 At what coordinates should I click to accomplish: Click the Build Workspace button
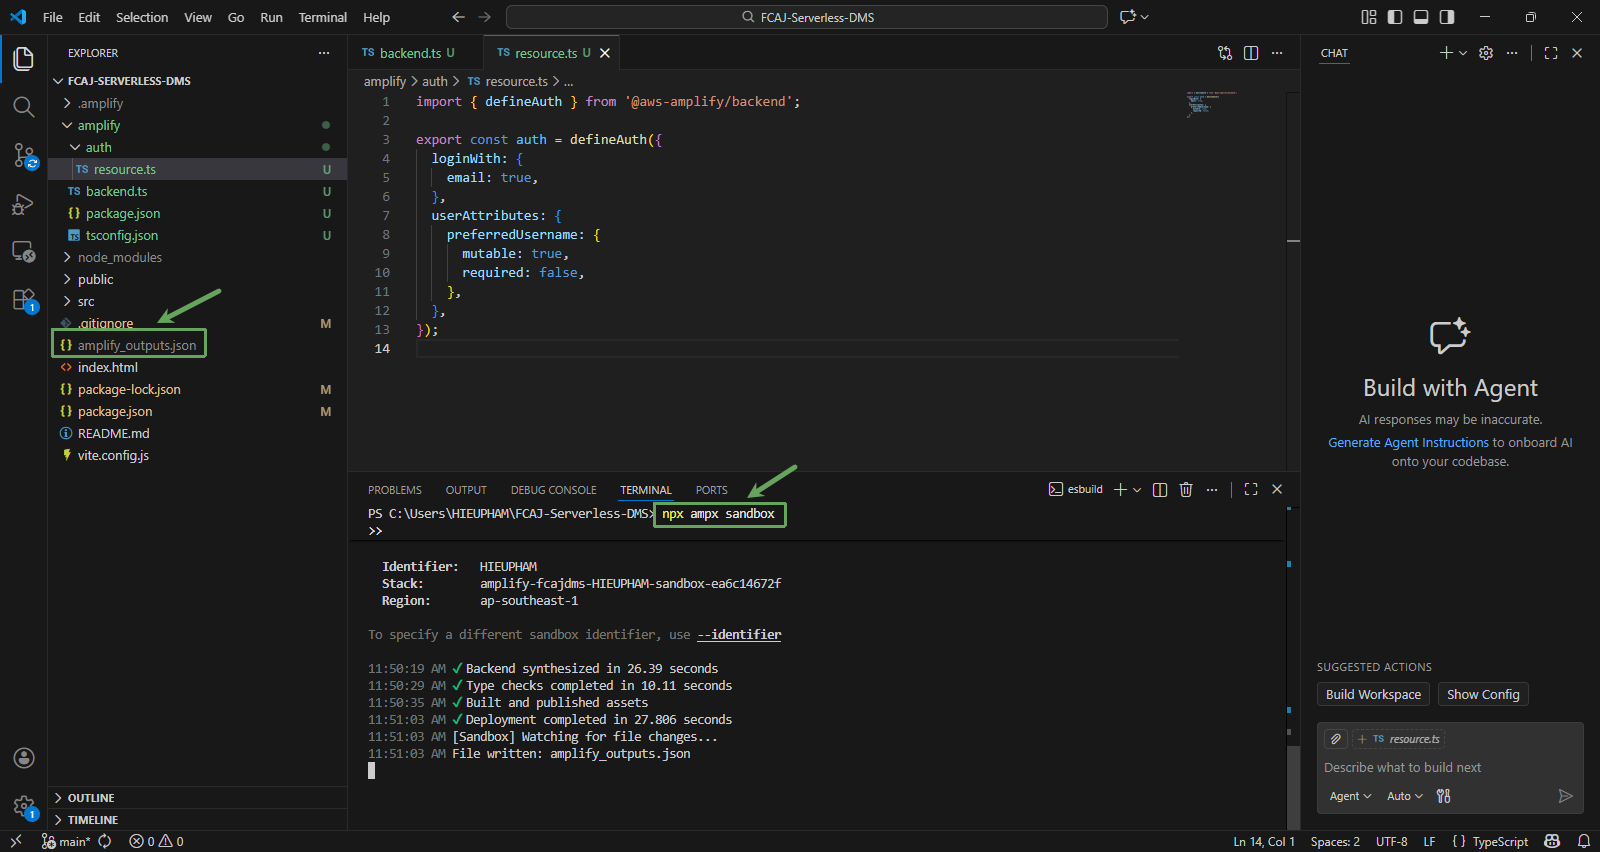pyautogui.click(x=1373, y=695)
